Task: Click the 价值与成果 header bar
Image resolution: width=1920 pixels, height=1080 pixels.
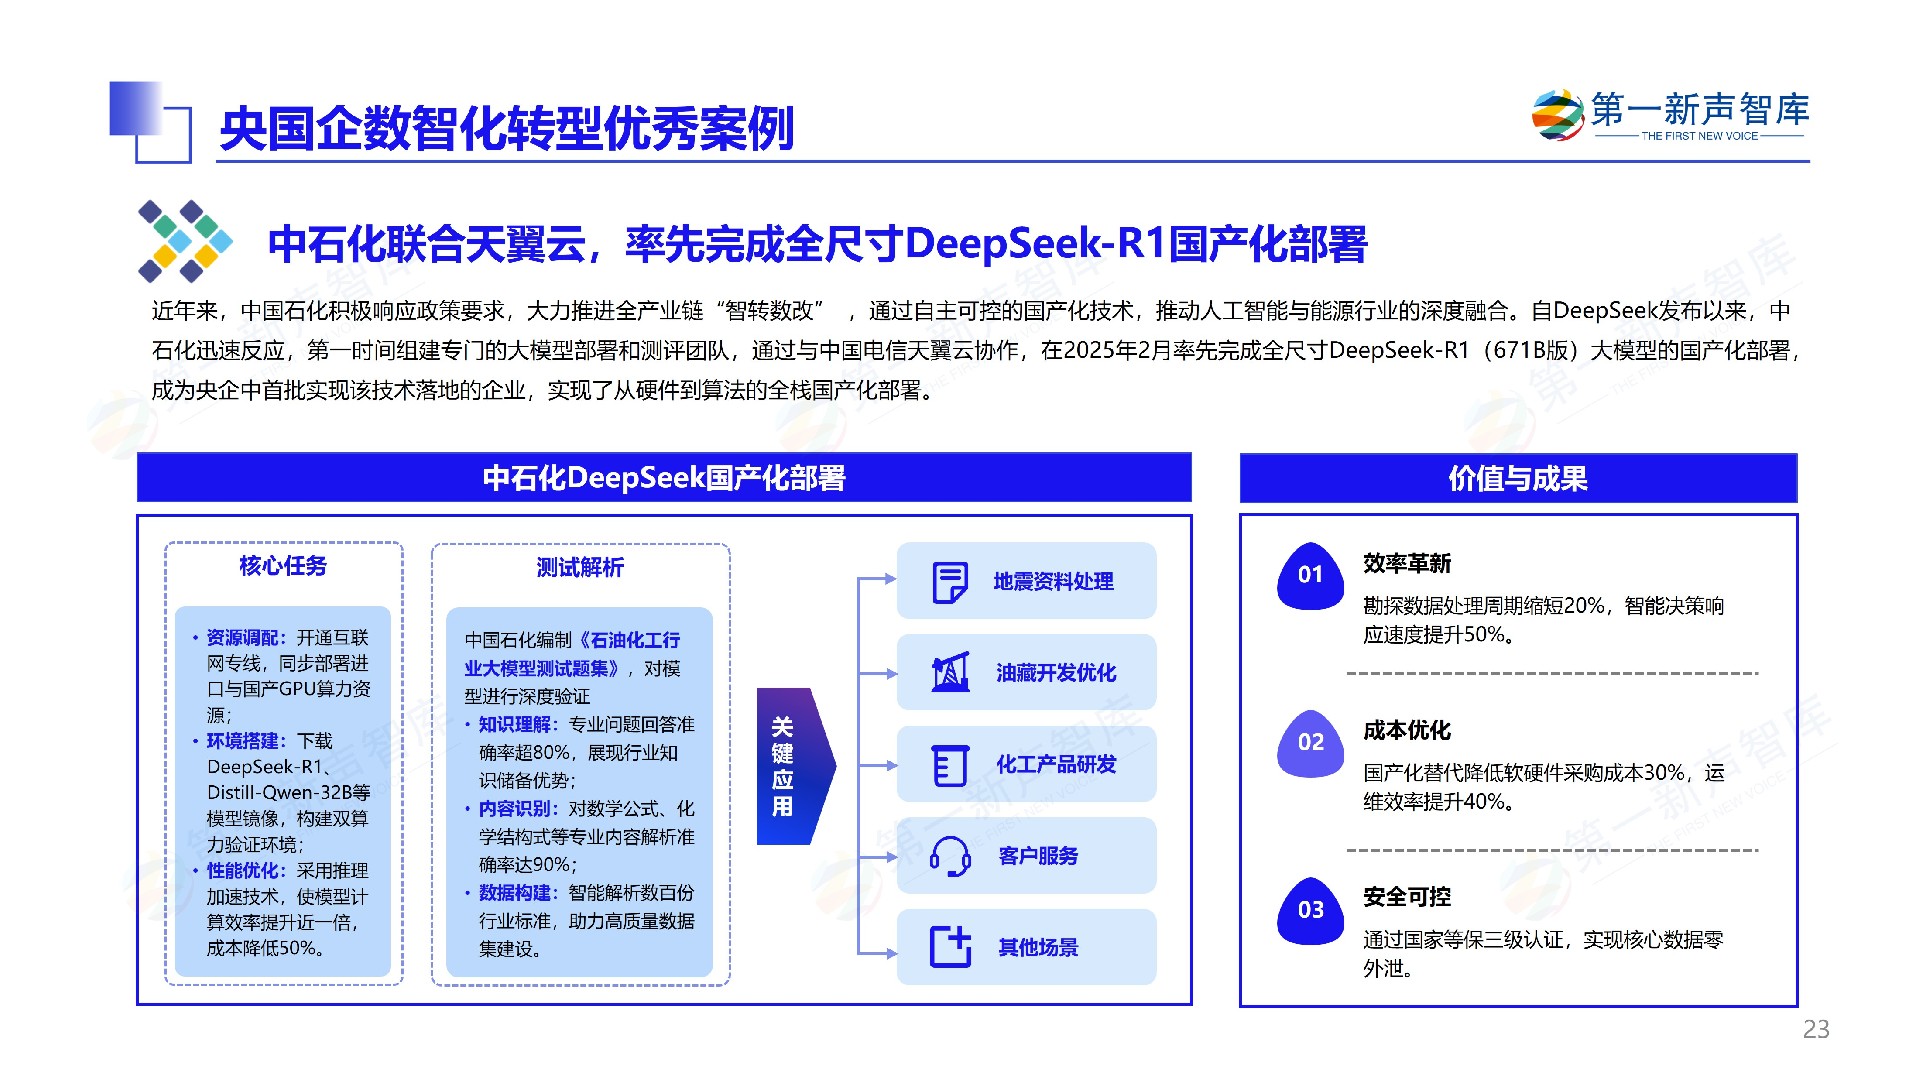Action: (x=1517, y=478)
